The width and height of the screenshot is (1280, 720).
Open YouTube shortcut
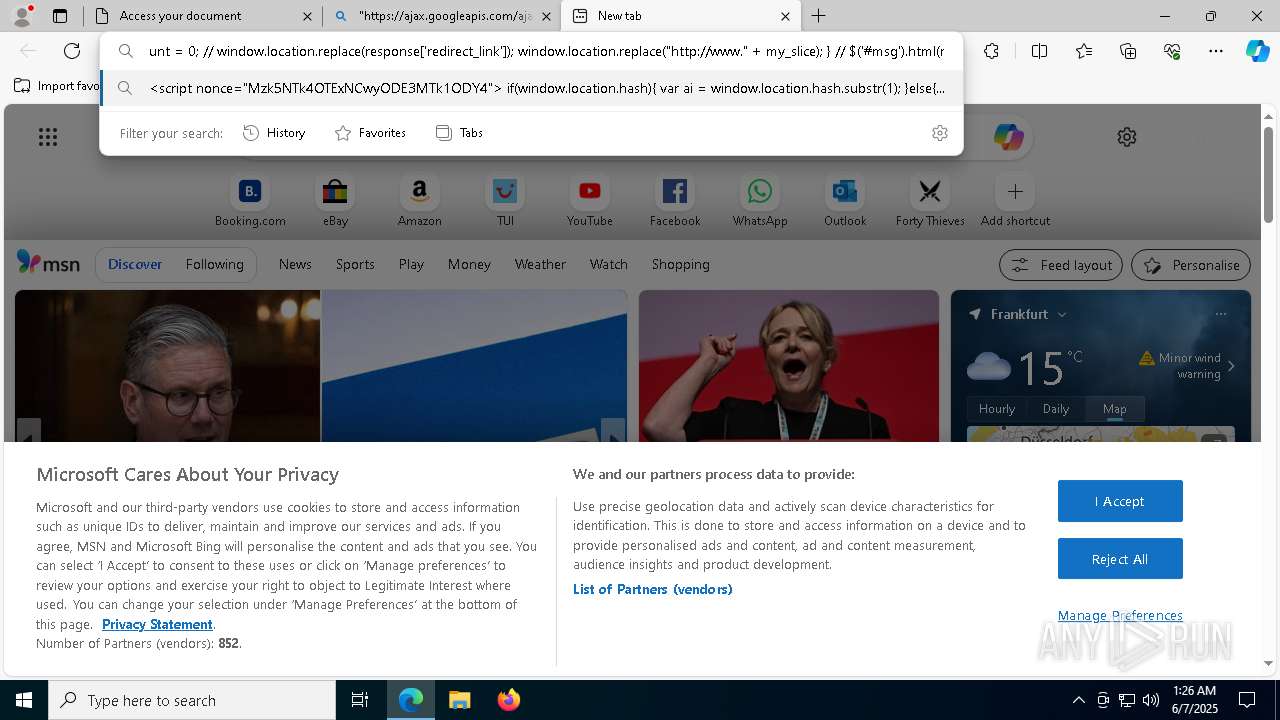click(590, 201)
